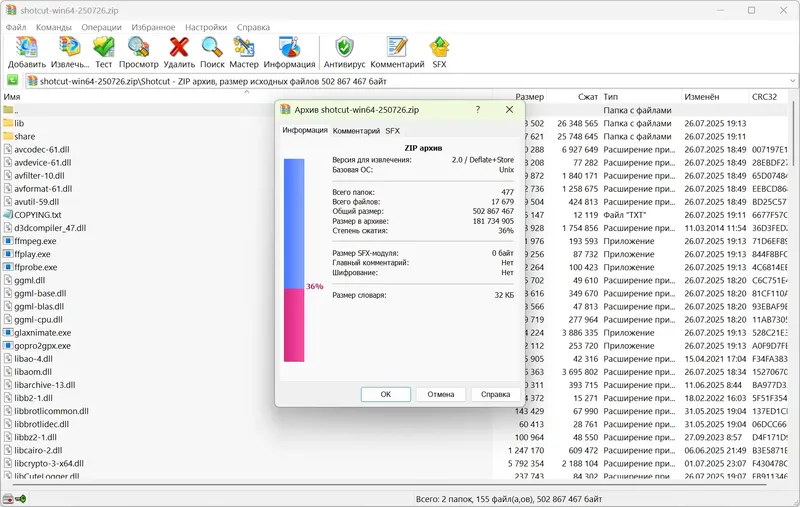Click the Справка button in dialog
The image size is (800, 507).
(495, 394)
